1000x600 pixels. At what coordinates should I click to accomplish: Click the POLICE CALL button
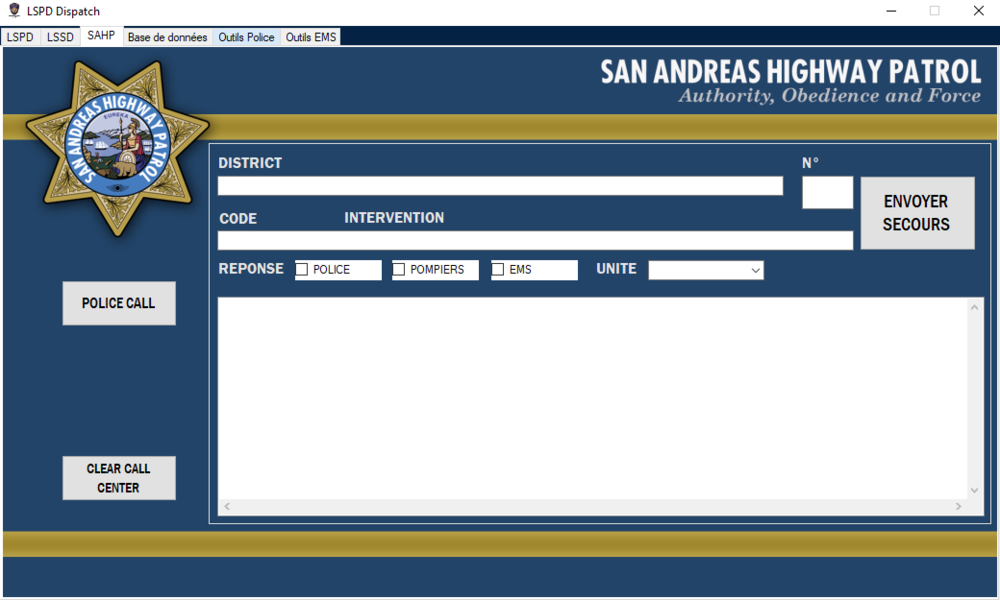click(x=118, y=303)
